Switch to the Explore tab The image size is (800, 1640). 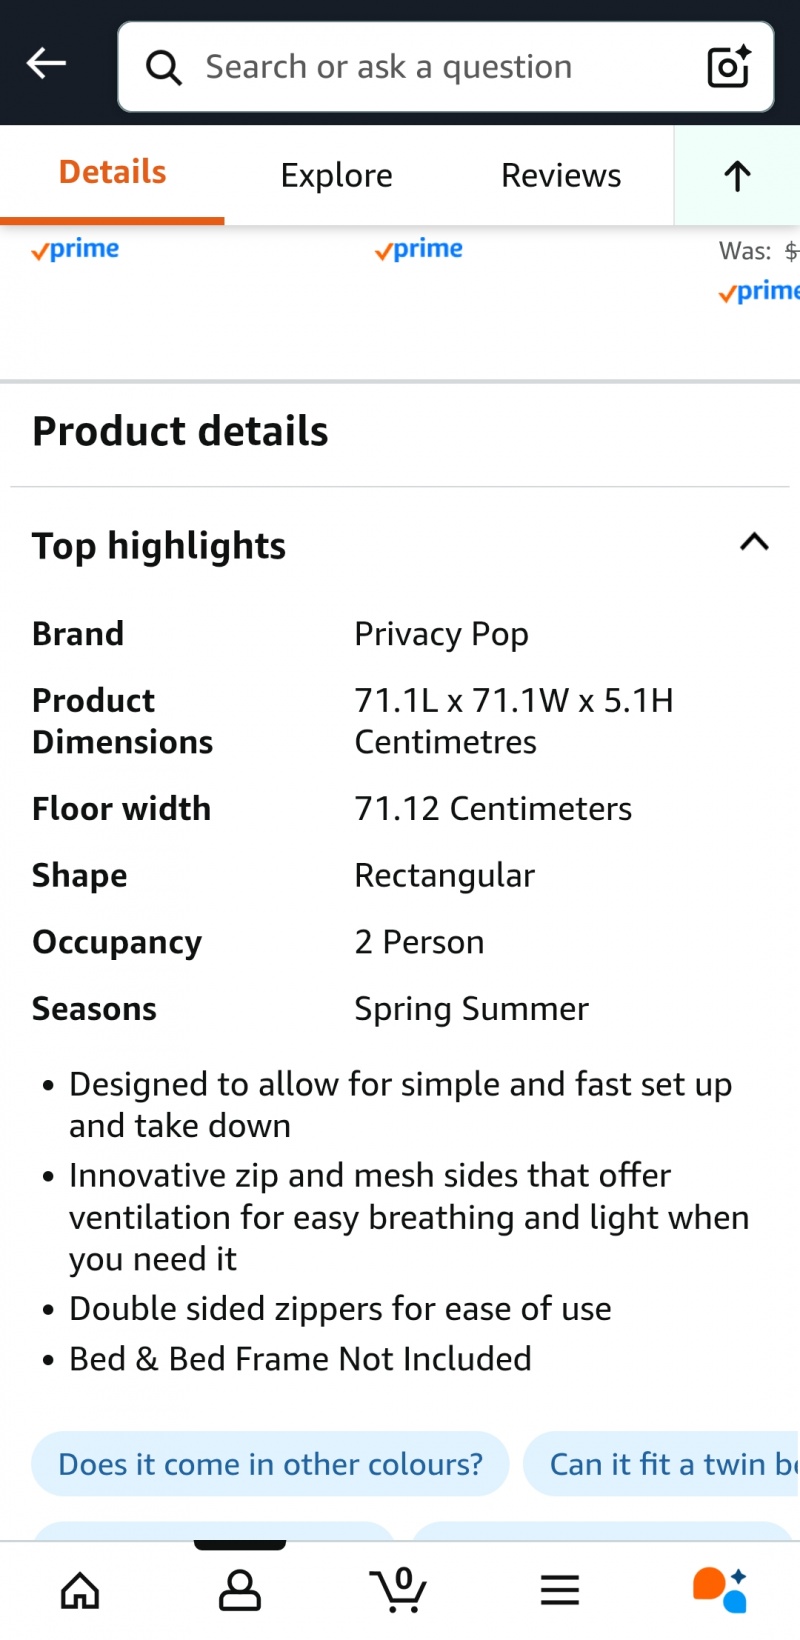tap(337, 175)
